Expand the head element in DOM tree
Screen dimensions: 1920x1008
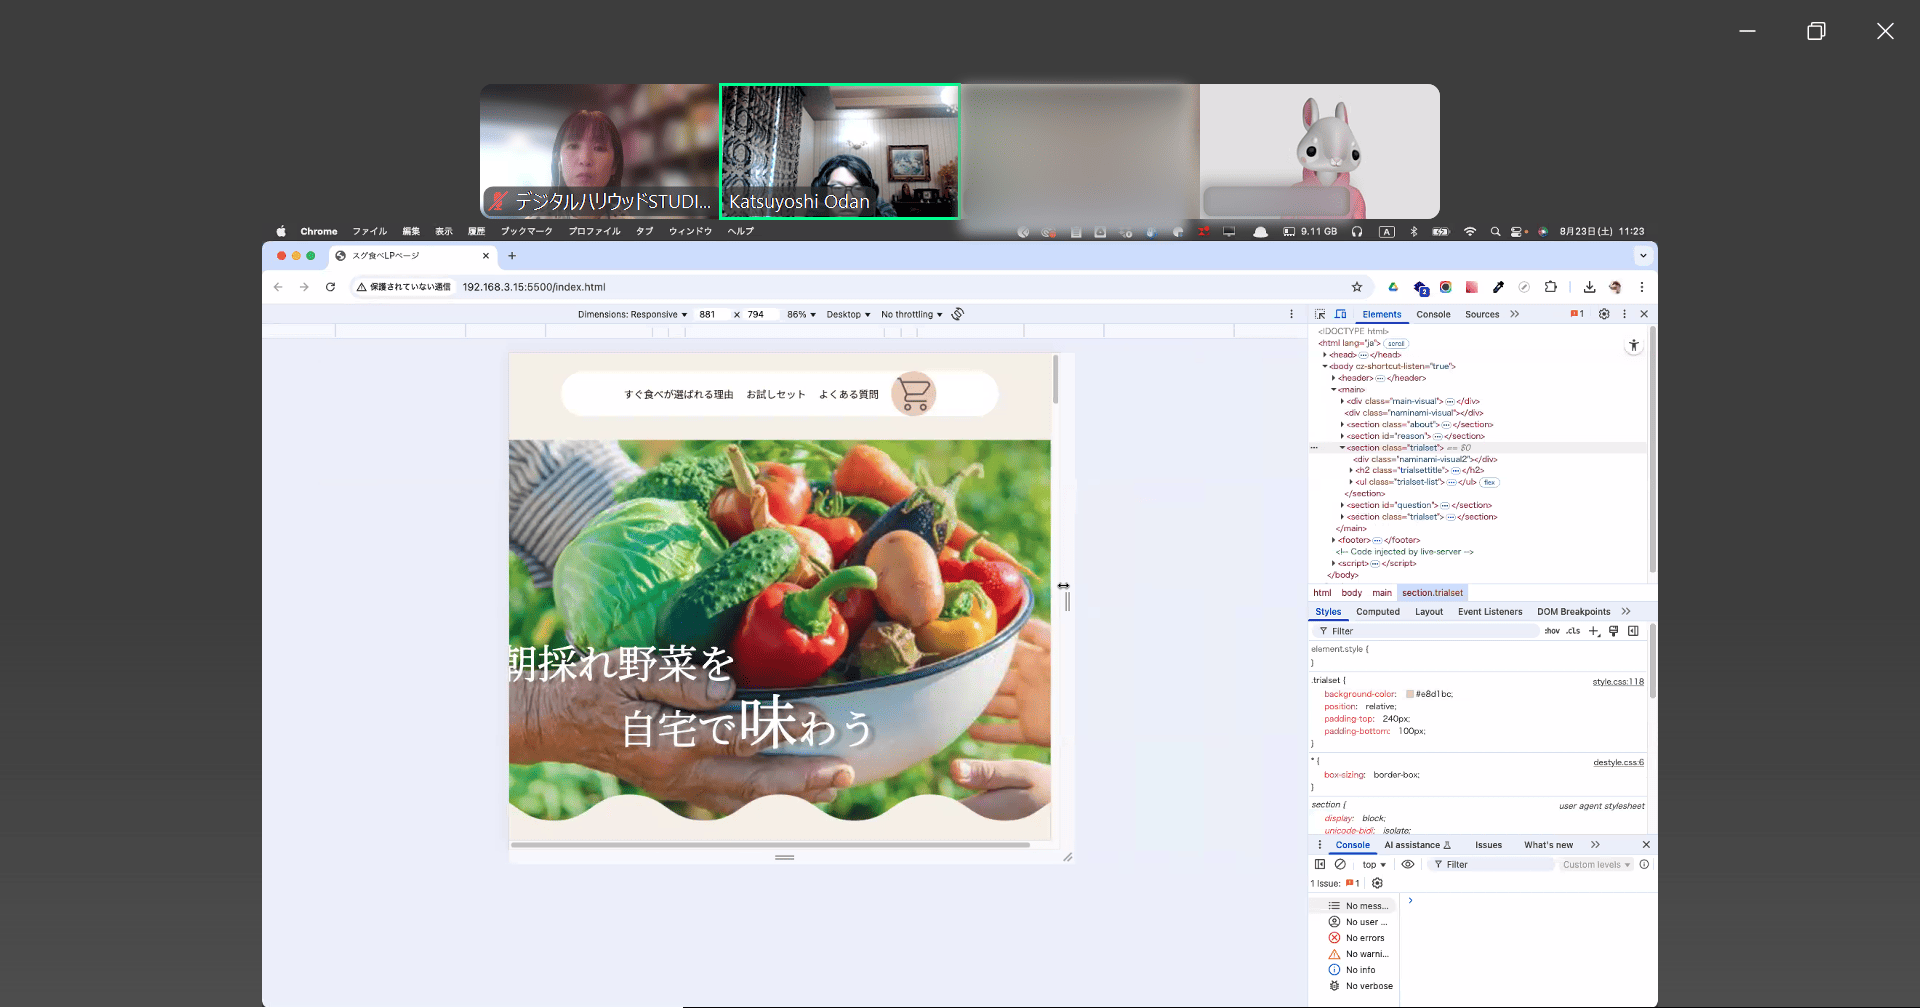coord(1325,355)
